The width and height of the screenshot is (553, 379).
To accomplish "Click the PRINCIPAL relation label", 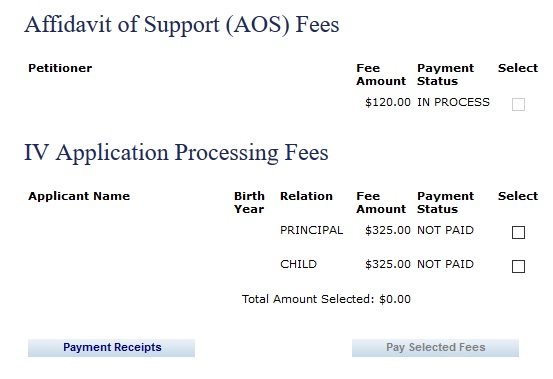I will pos(311,230).
